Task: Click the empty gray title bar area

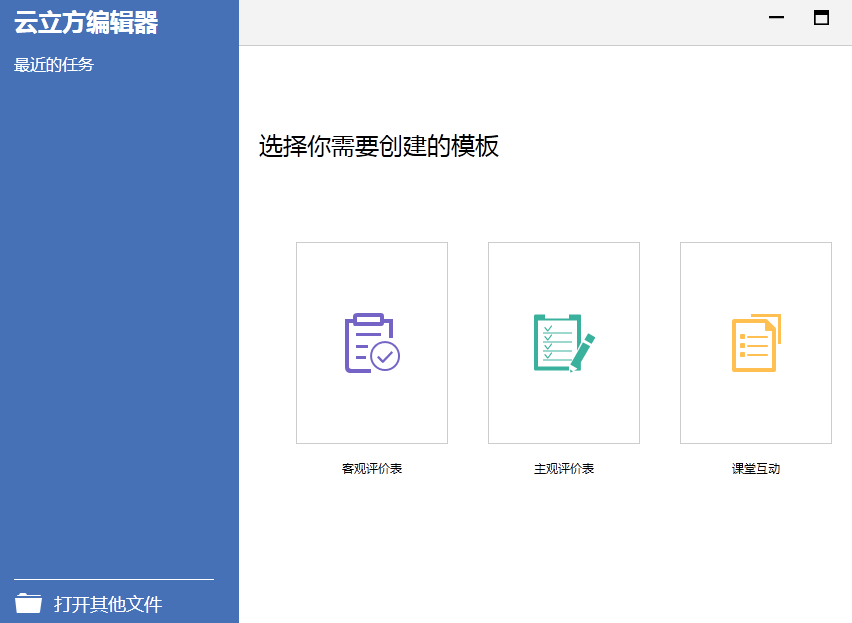Action: click(x=500, y=22)
